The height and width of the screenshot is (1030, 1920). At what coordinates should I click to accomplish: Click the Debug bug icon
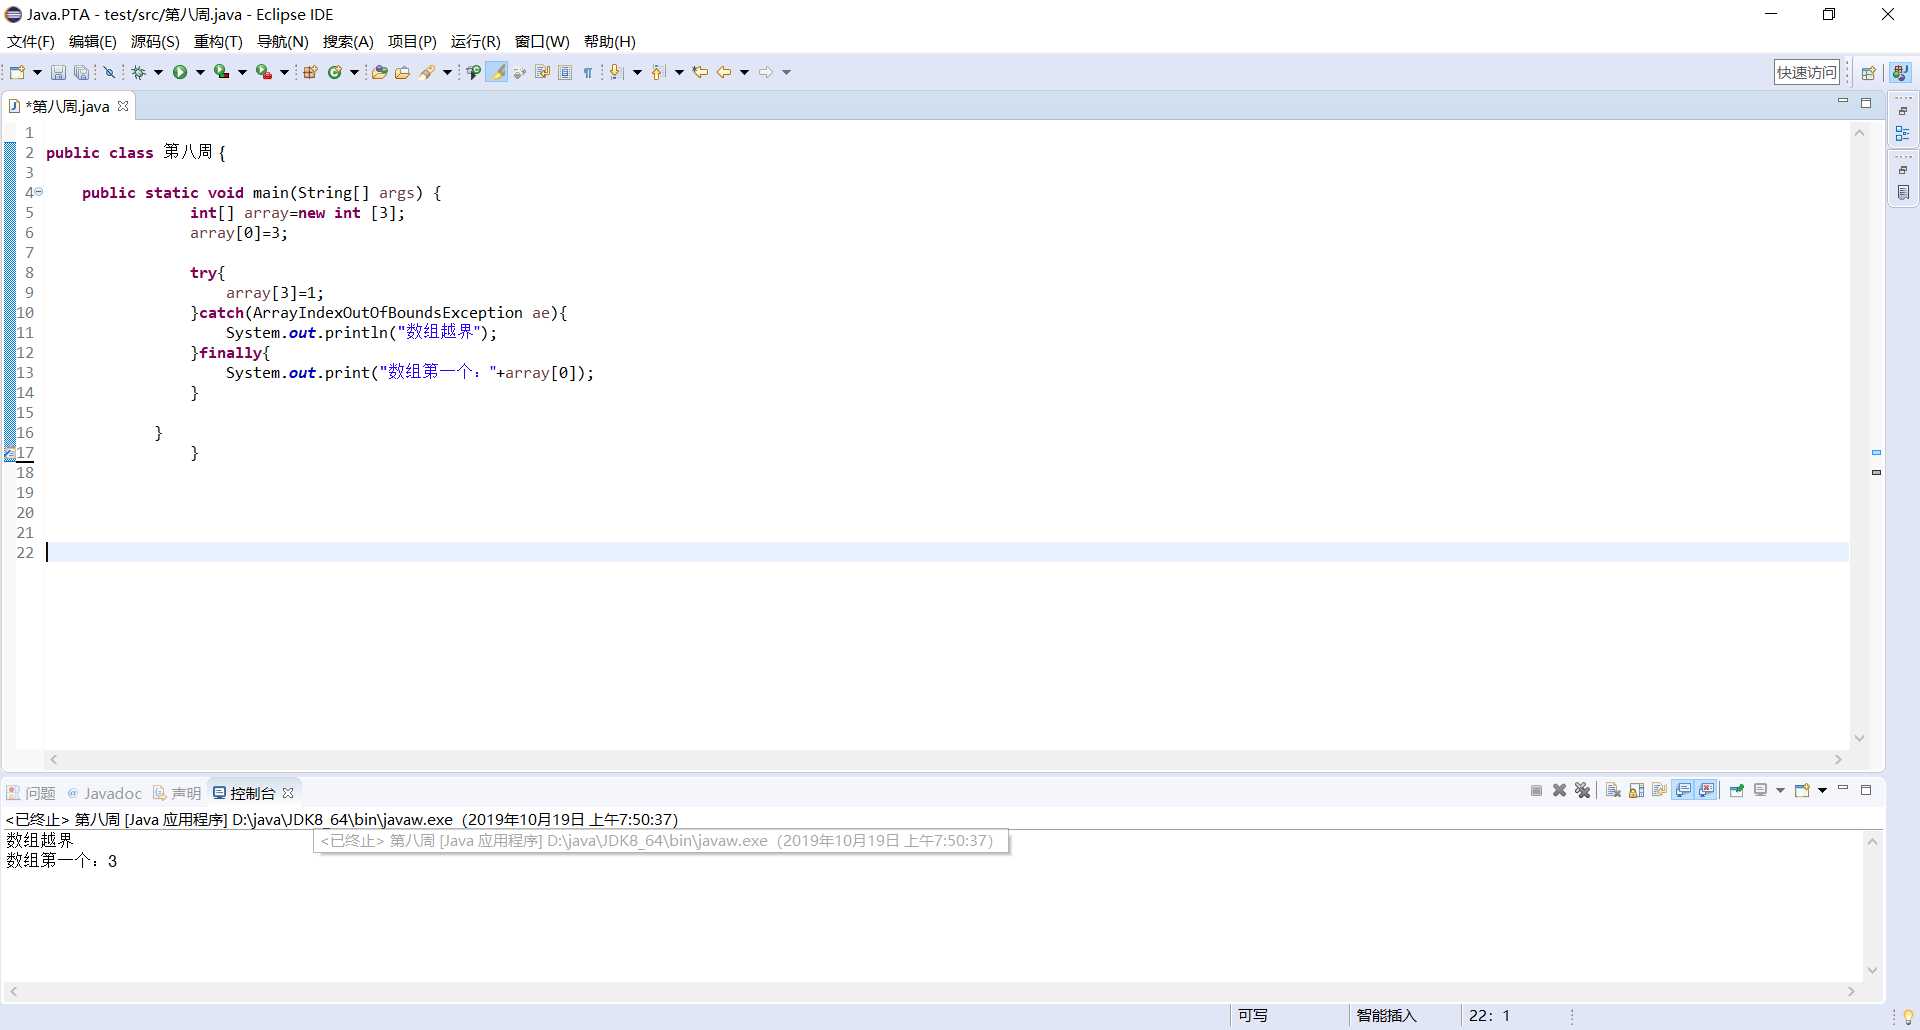point(139,72)
